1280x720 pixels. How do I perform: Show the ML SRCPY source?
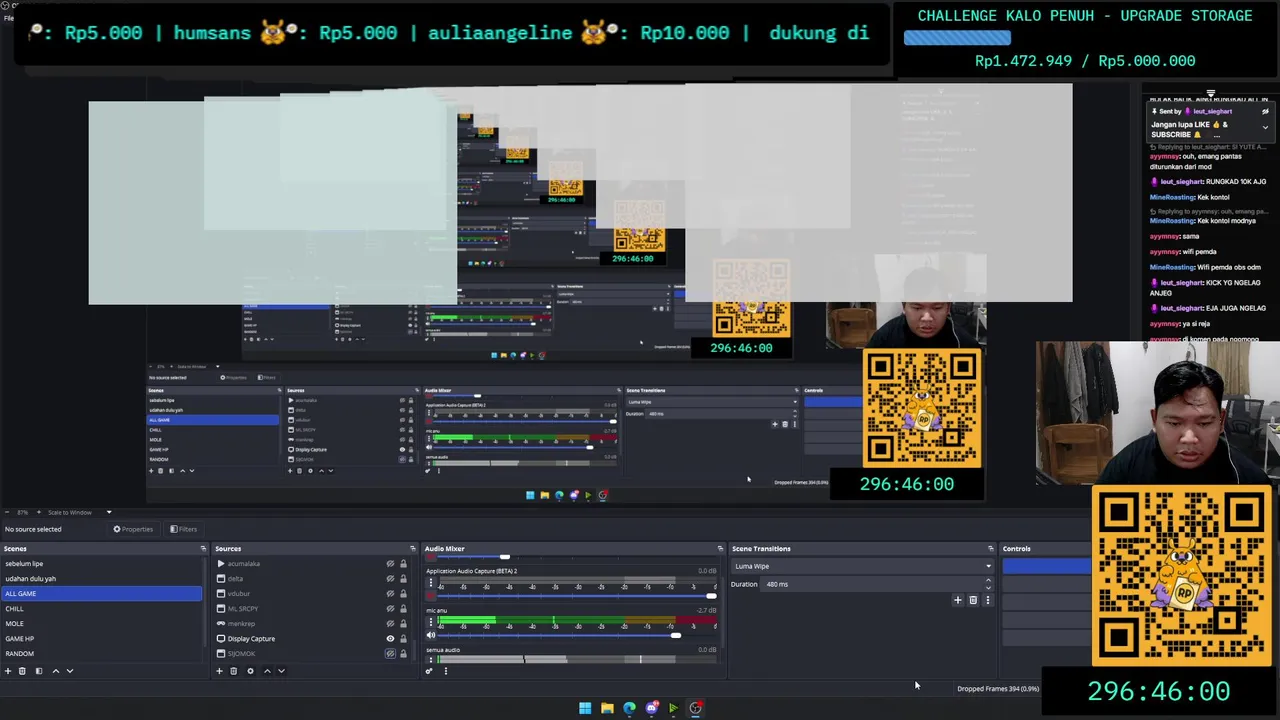coord(390,609)
